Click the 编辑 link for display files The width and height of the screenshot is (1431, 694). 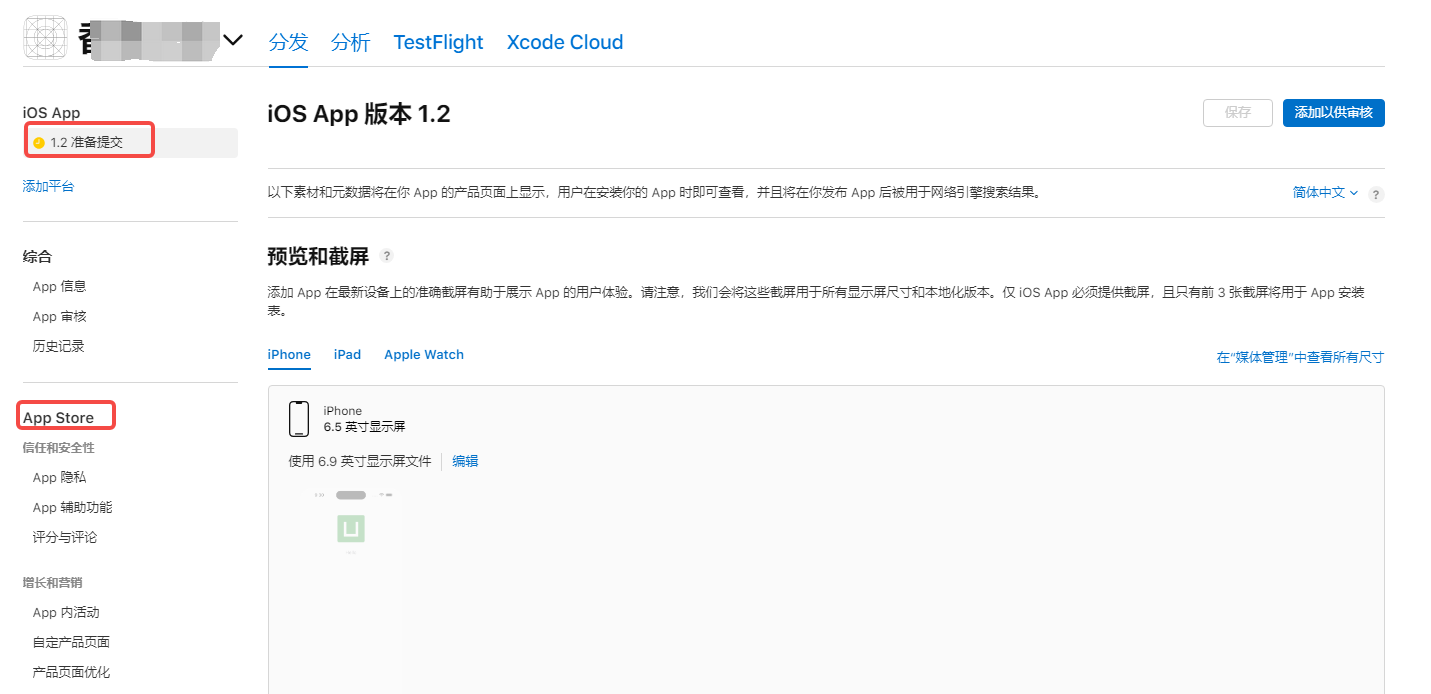[465, 461]
